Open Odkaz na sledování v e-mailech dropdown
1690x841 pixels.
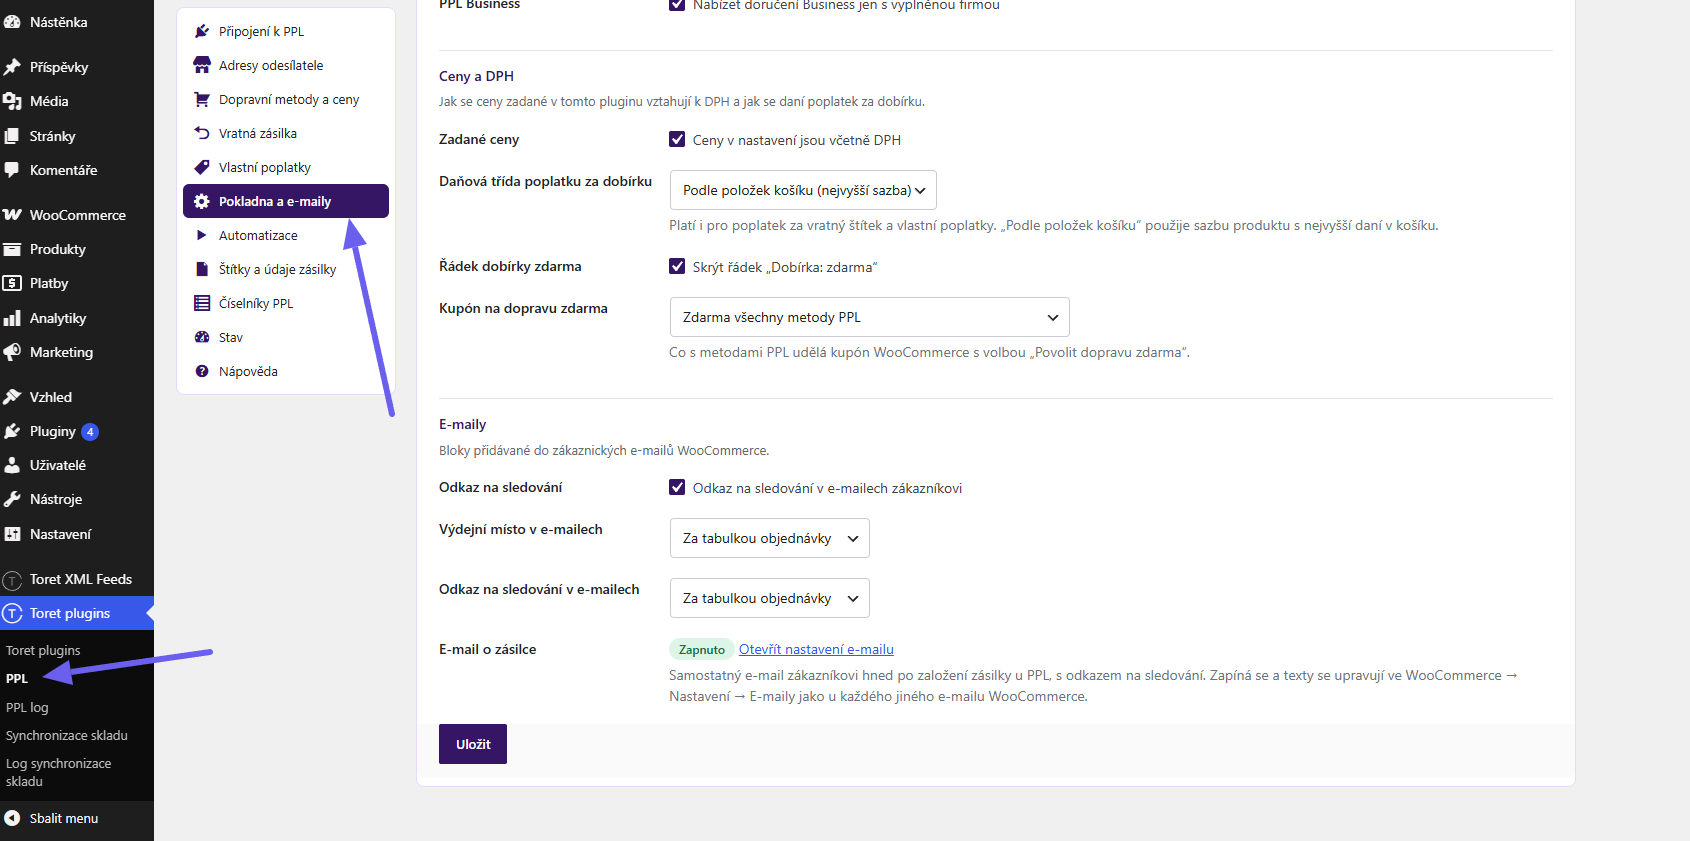(769, 598)
